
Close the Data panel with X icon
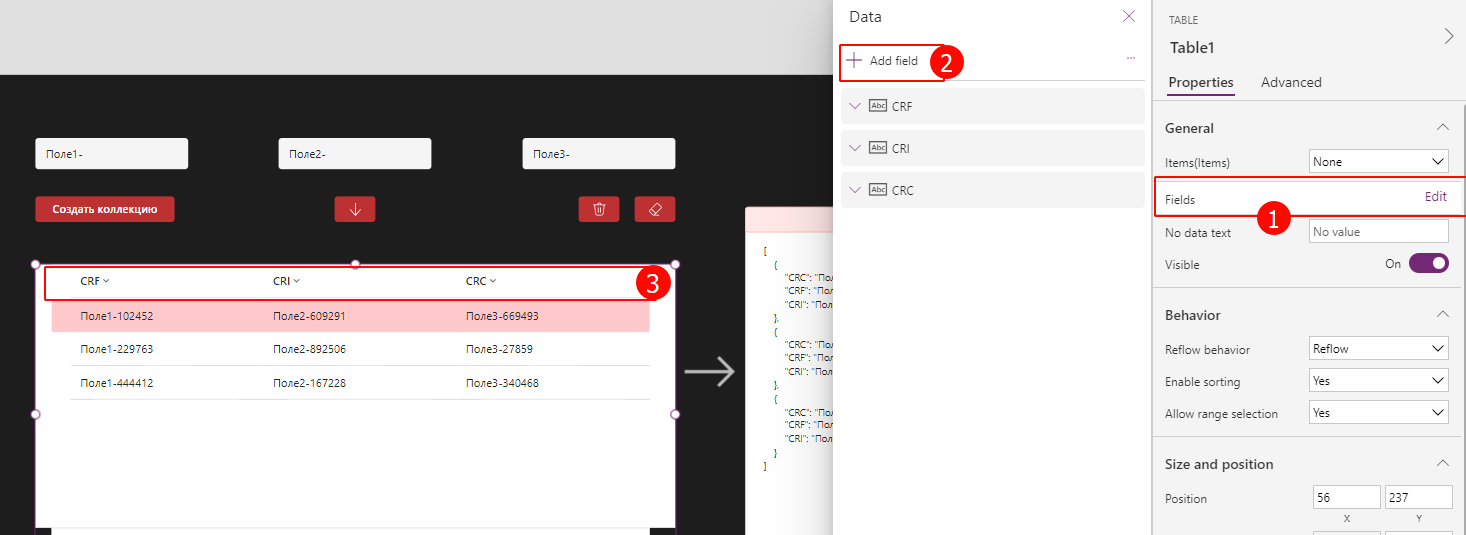(x=1129, y=16)
